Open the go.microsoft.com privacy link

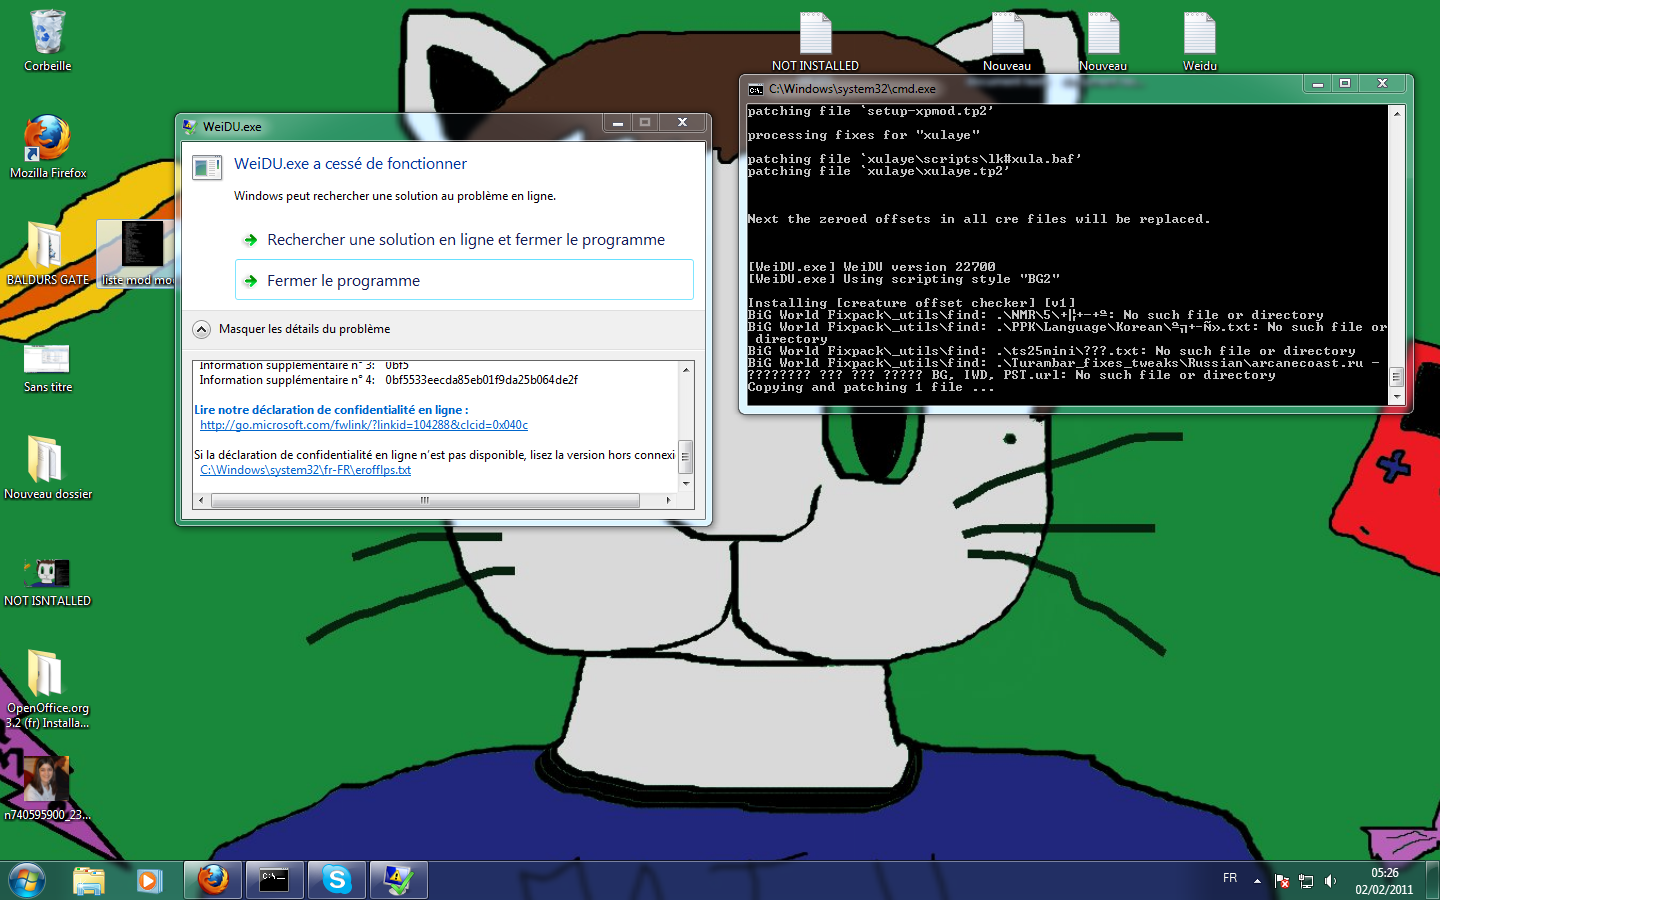click(x=364, y=425)
